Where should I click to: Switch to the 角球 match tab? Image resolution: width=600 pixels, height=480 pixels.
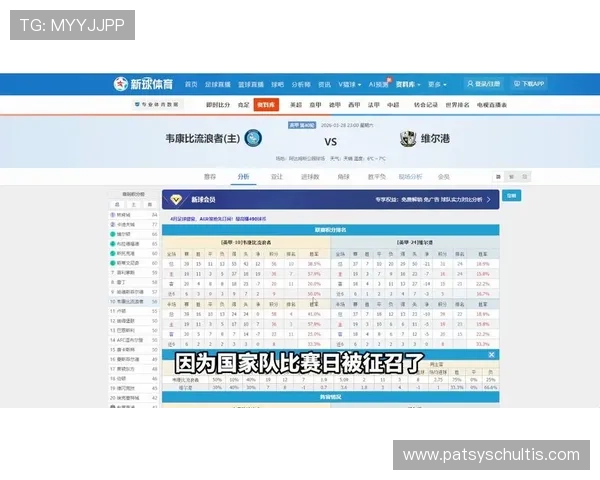(x=343, y=176)
